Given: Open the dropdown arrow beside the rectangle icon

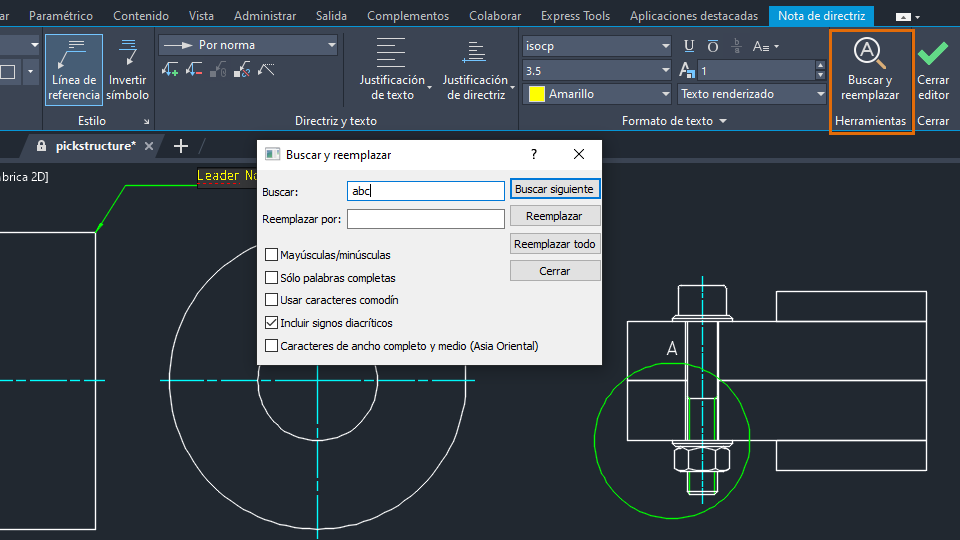Looking at the screenshot, I should coord(31,72).
